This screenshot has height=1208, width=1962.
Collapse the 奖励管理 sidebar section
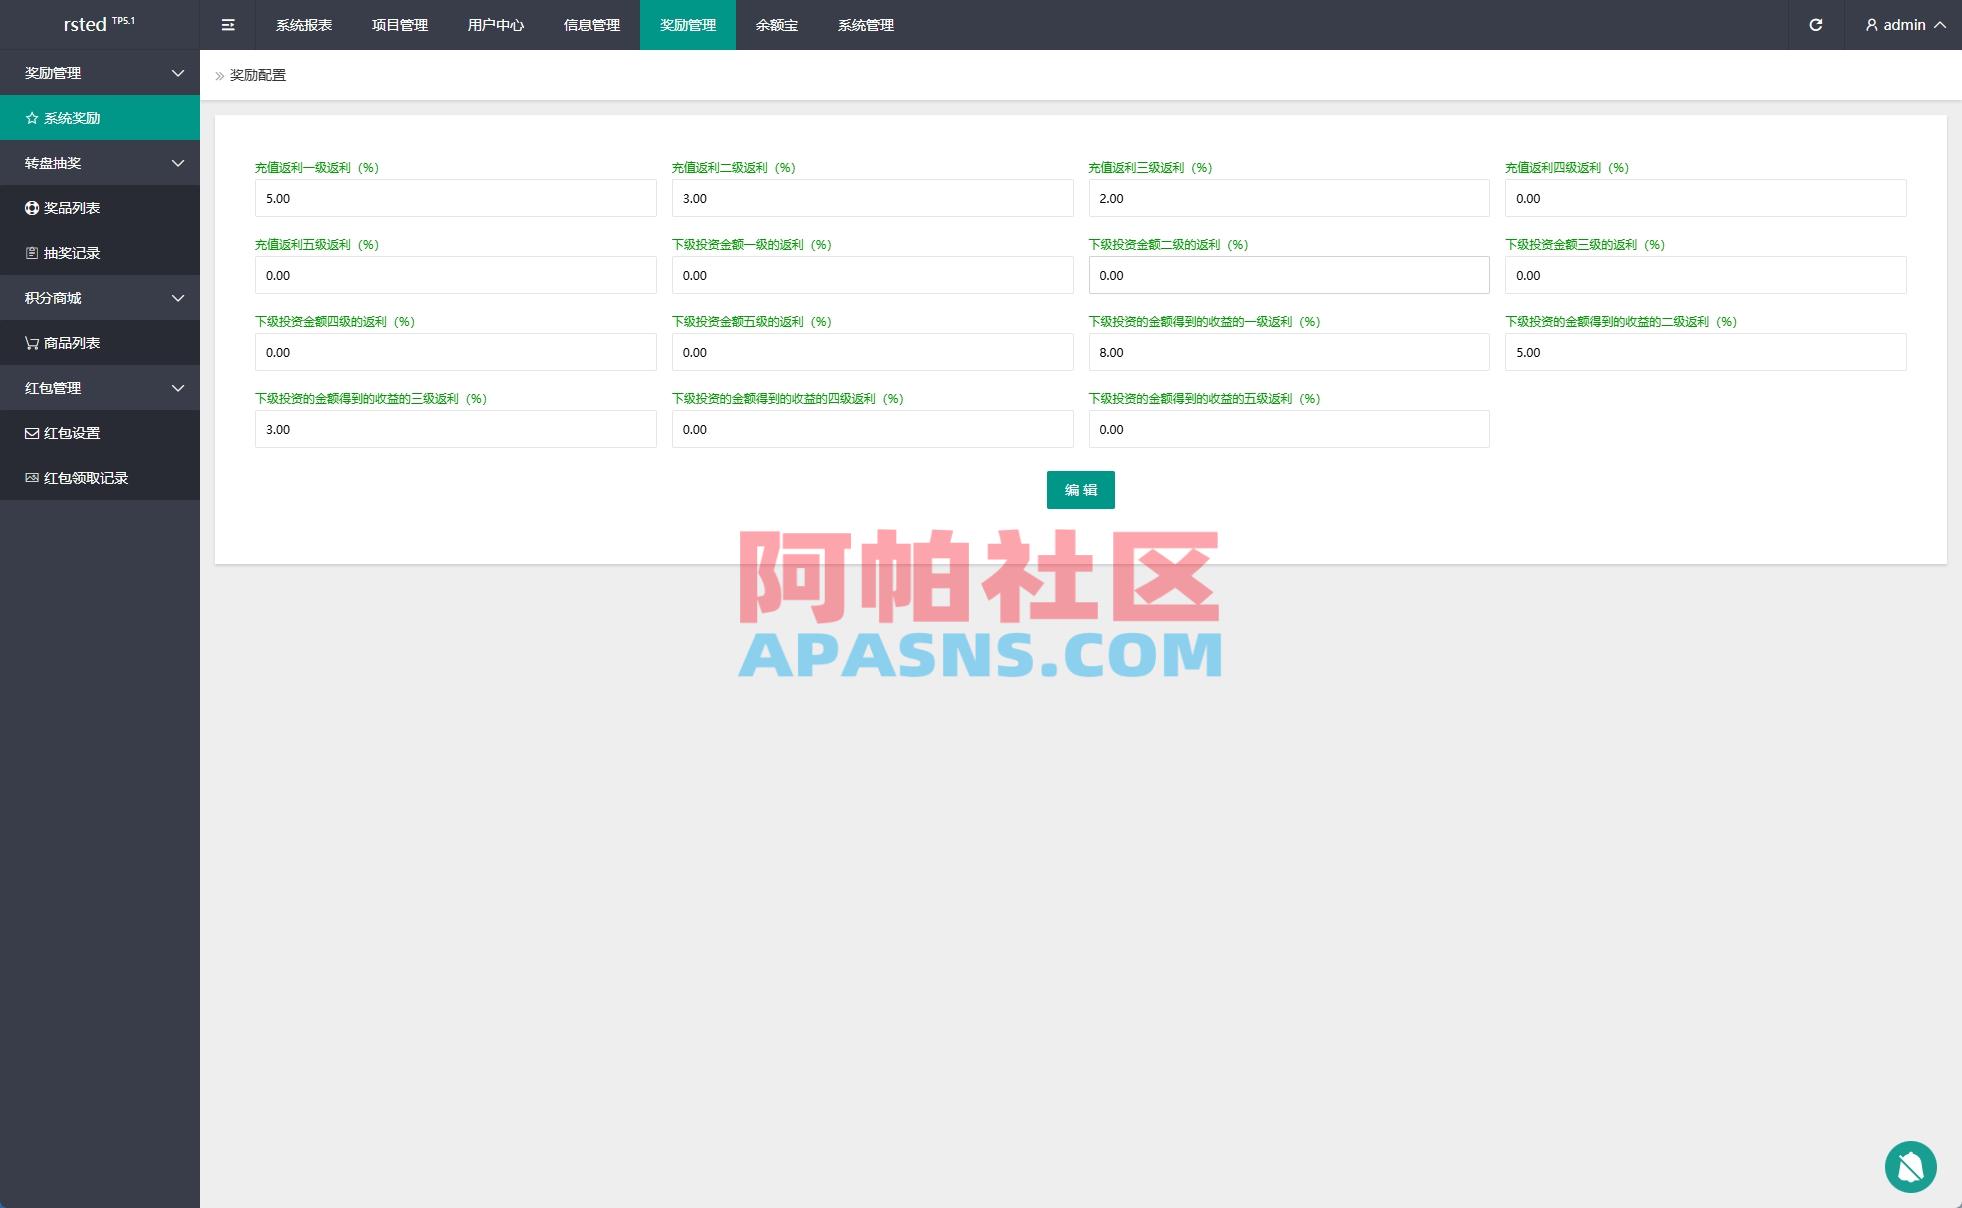click(100, 72)
